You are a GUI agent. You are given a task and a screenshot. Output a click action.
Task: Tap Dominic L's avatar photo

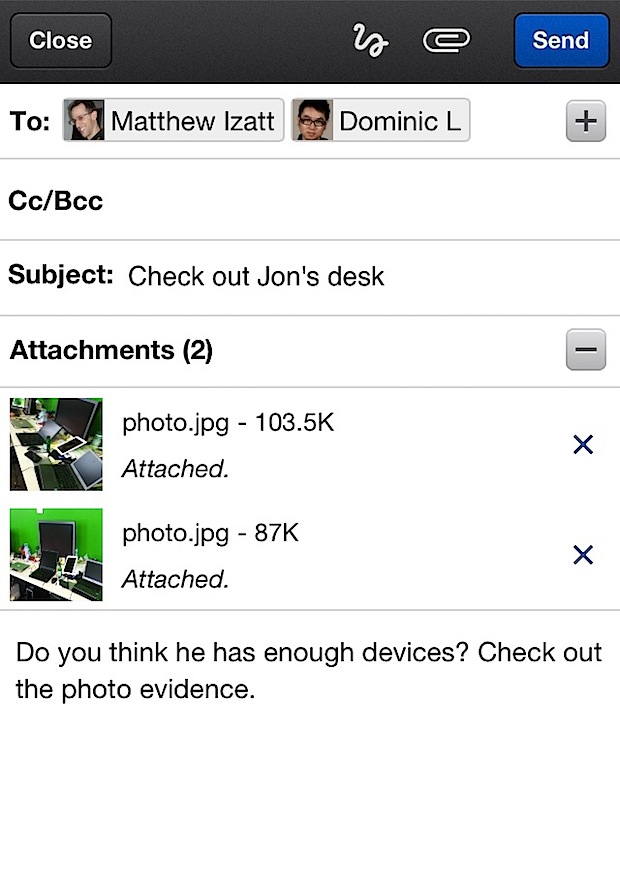pos(313,122)
